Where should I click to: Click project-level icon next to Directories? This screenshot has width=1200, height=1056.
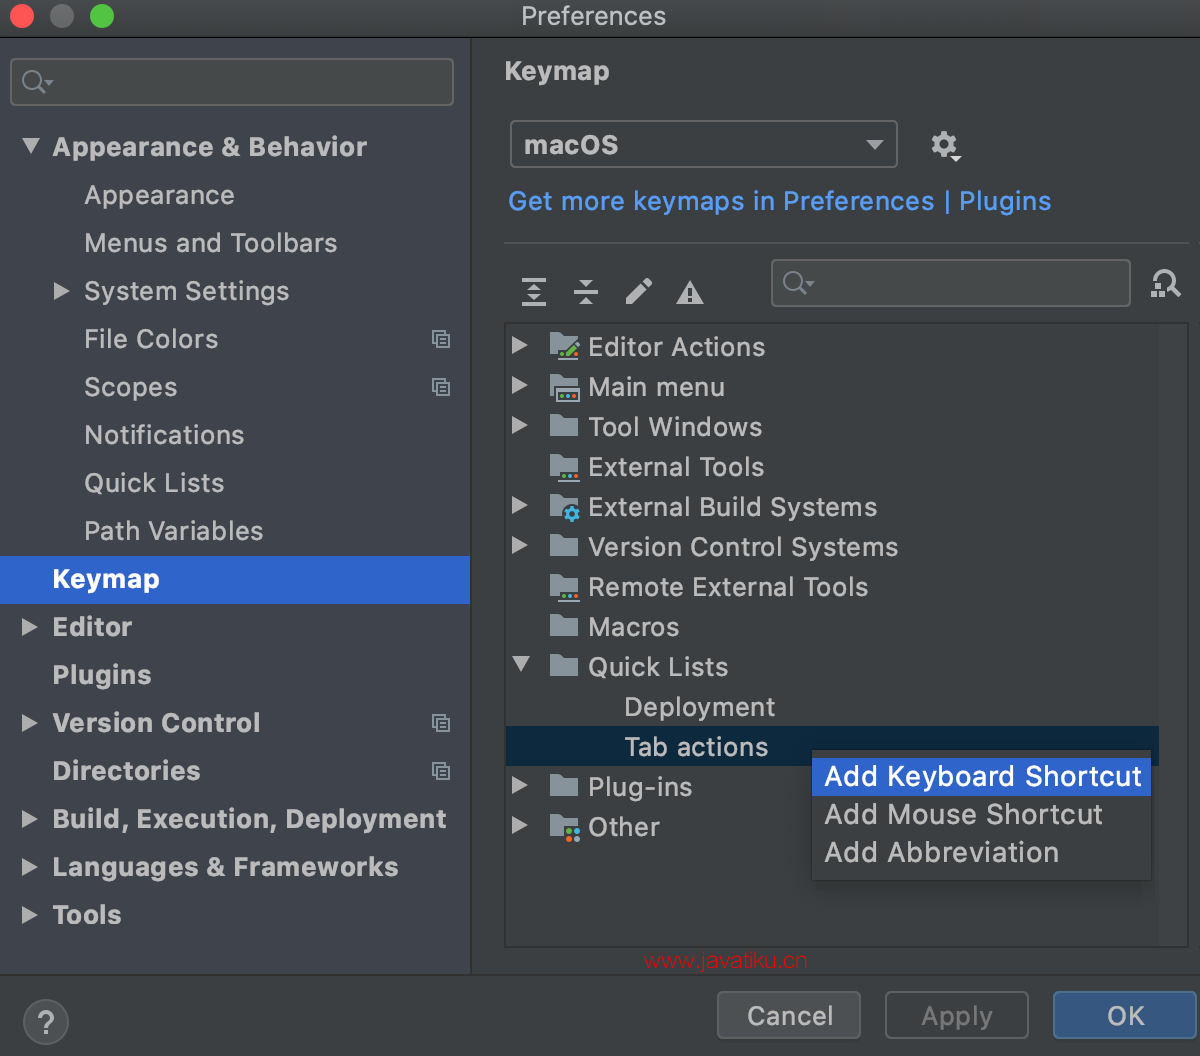[x=441, y=771]
